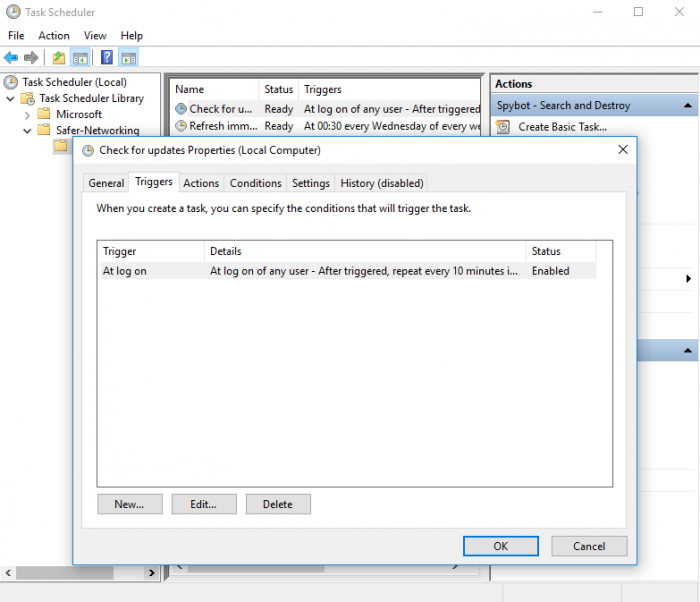The height and width of the screenshot is (602, 700).
Task: Toggle the Show/Hide Console Tree toolbar icon
Action: pos(80,58)
